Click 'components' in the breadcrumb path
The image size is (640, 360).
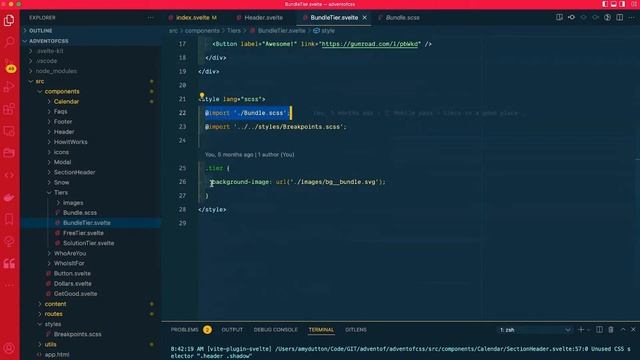202,31
